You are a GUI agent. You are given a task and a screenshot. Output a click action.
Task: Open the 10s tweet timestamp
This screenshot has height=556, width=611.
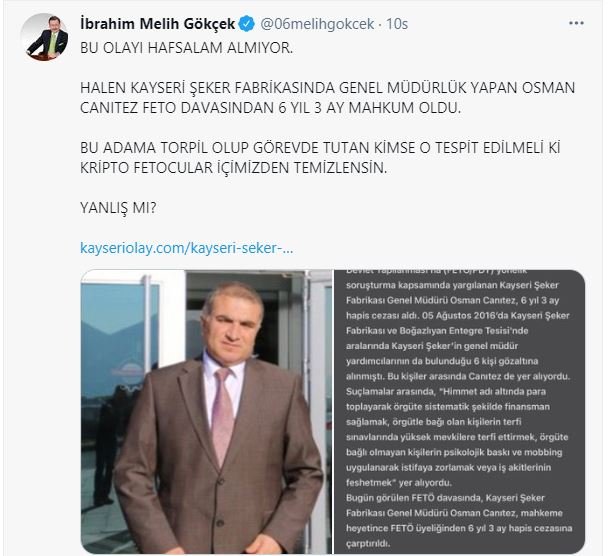(397, 24)
